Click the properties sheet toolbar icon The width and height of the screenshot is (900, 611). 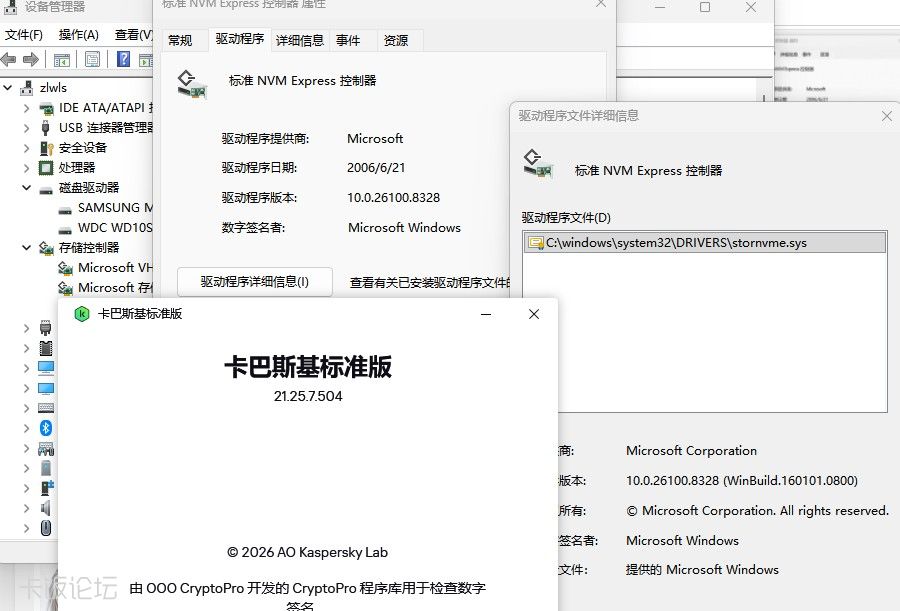tap(92, 59)
